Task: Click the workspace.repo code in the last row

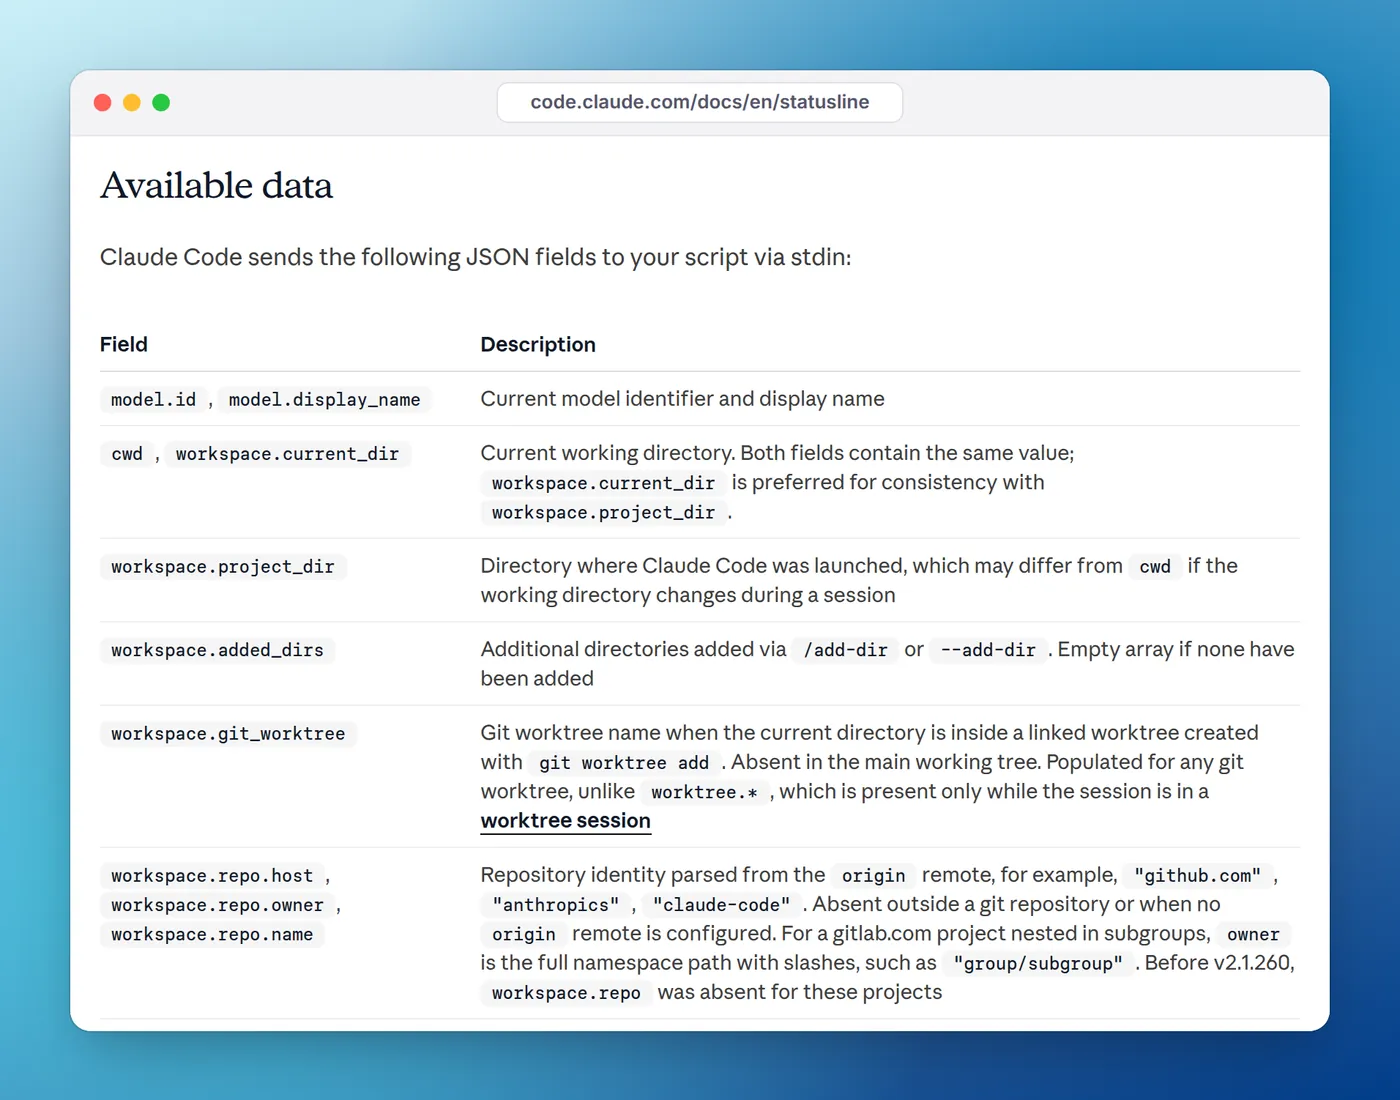Action: [x=566, y=993]
